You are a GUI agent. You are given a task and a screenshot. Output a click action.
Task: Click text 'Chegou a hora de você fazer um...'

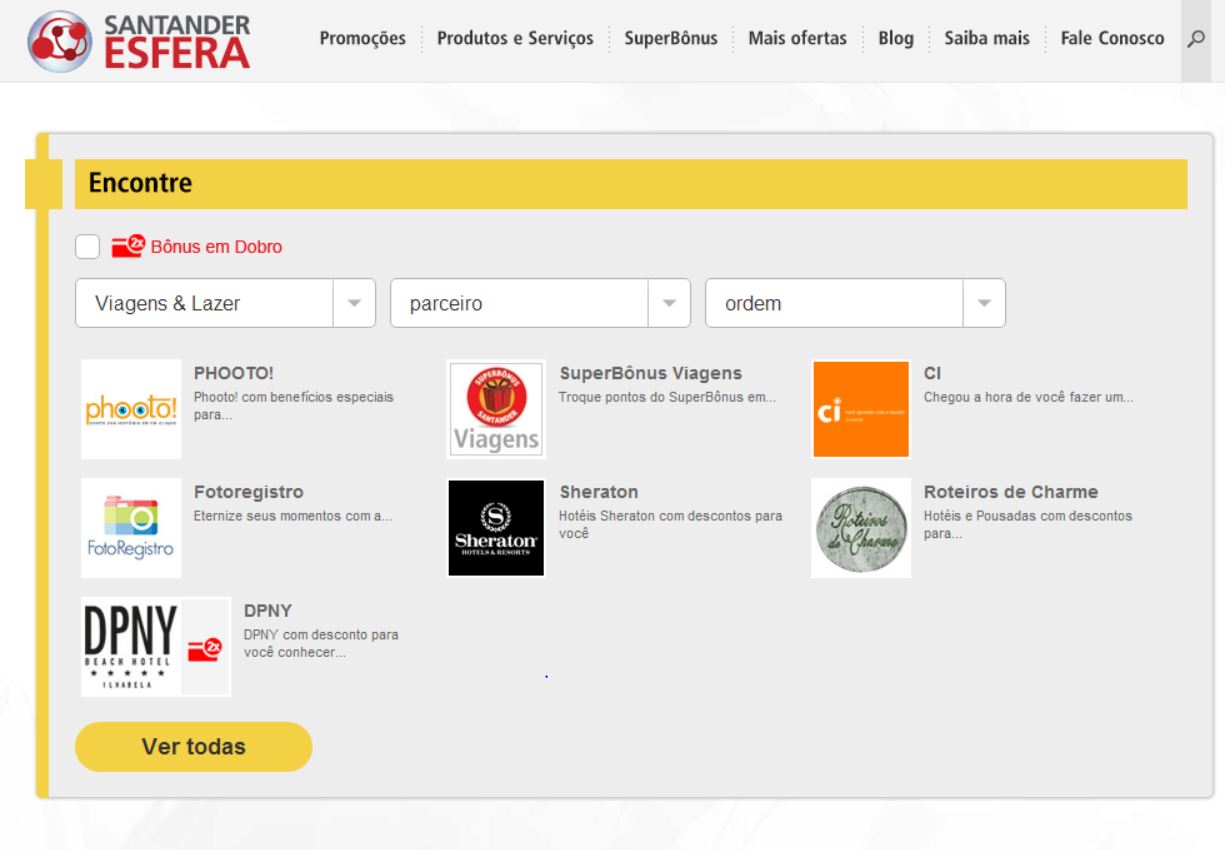coord(1028,398)
